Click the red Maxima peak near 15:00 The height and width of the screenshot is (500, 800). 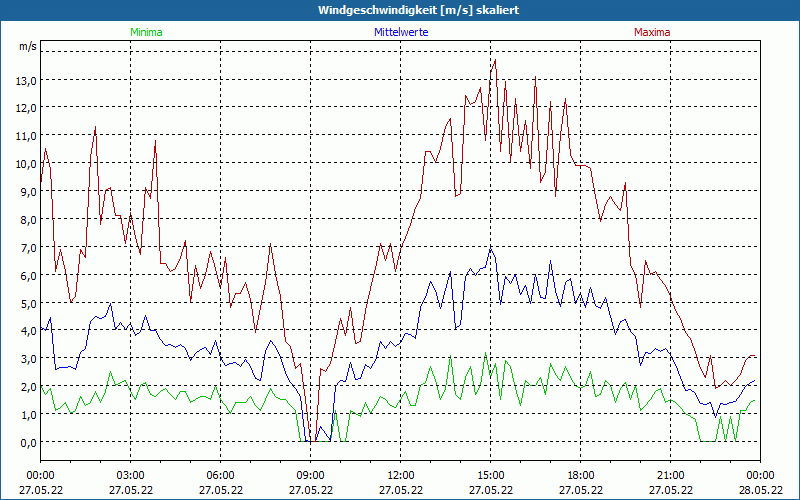coord(495,60)
